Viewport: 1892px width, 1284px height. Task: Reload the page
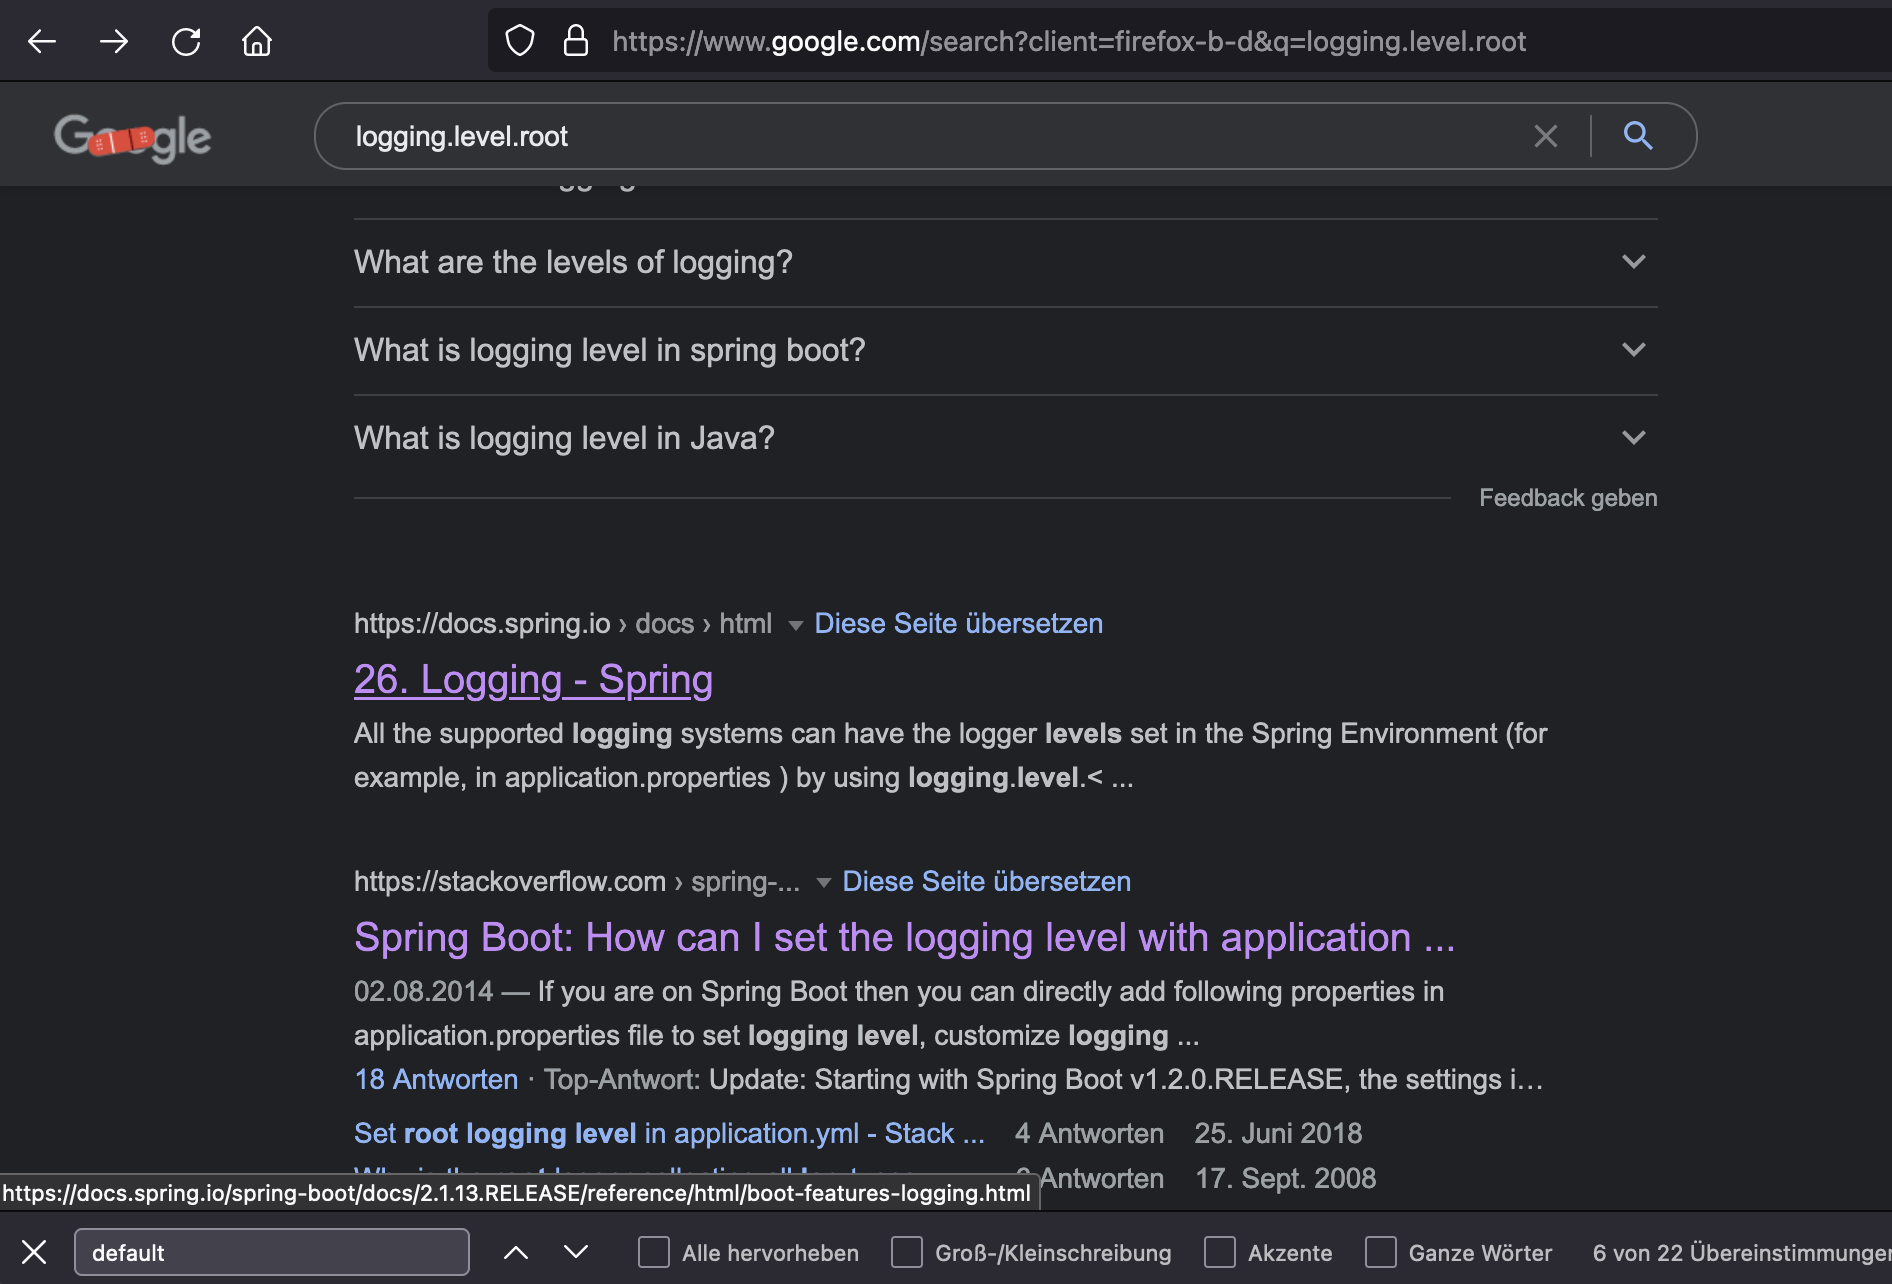186,41
